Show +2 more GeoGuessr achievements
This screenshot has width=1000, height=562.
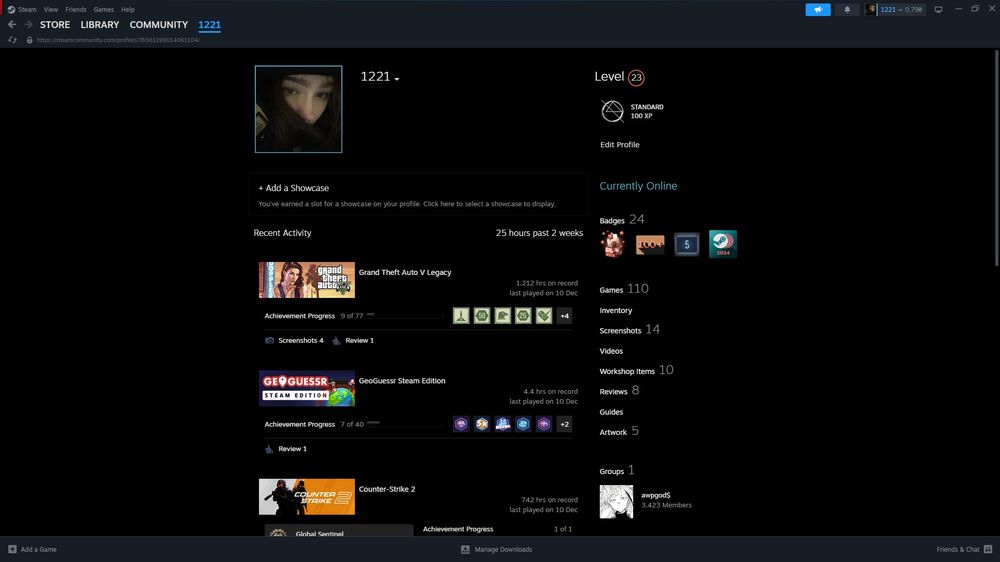tap(564, 424)
